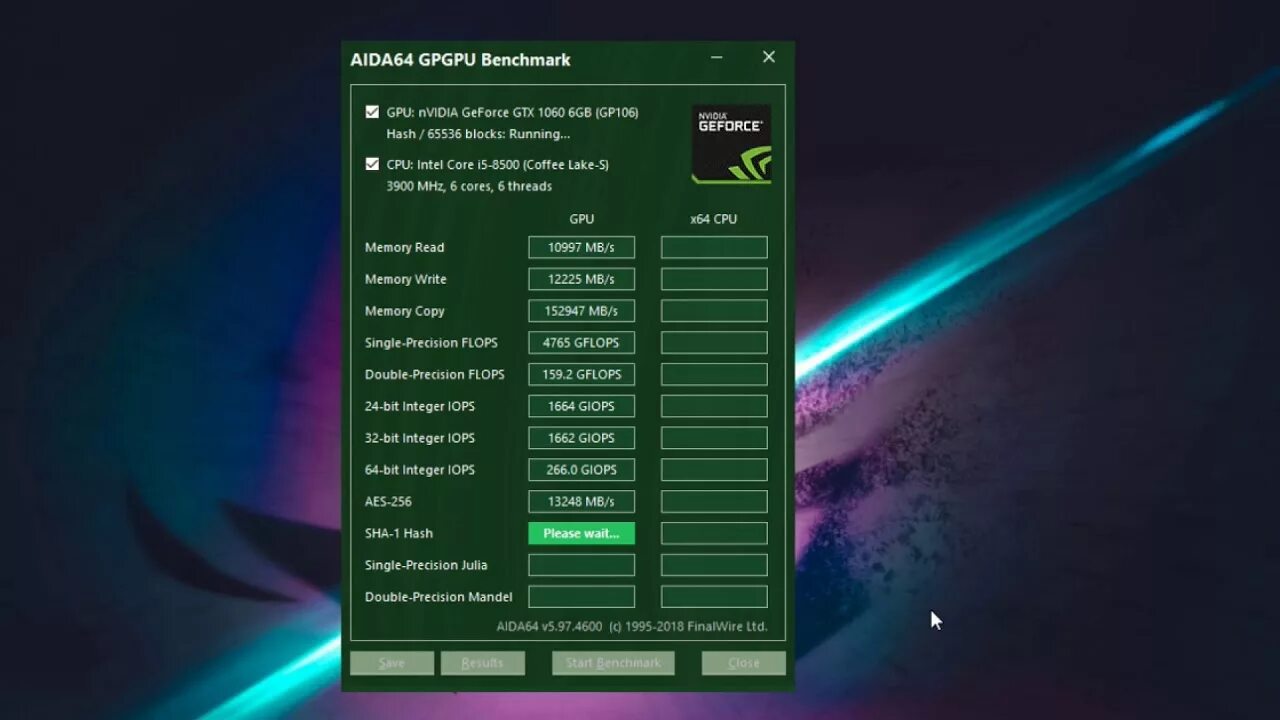1280x720 pixels.
Task: Click the AES-256 row label
Action: (x=388, y=501)
